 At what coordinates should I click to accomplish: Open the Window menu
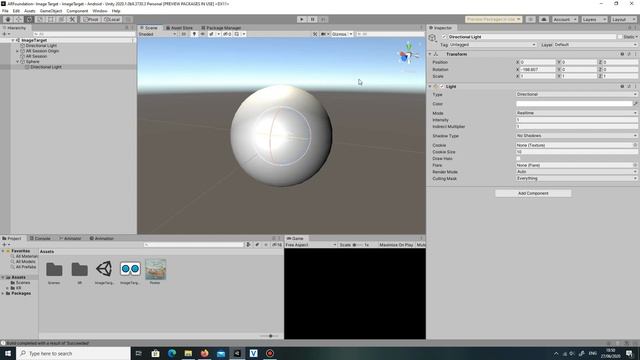click(100, 11)
